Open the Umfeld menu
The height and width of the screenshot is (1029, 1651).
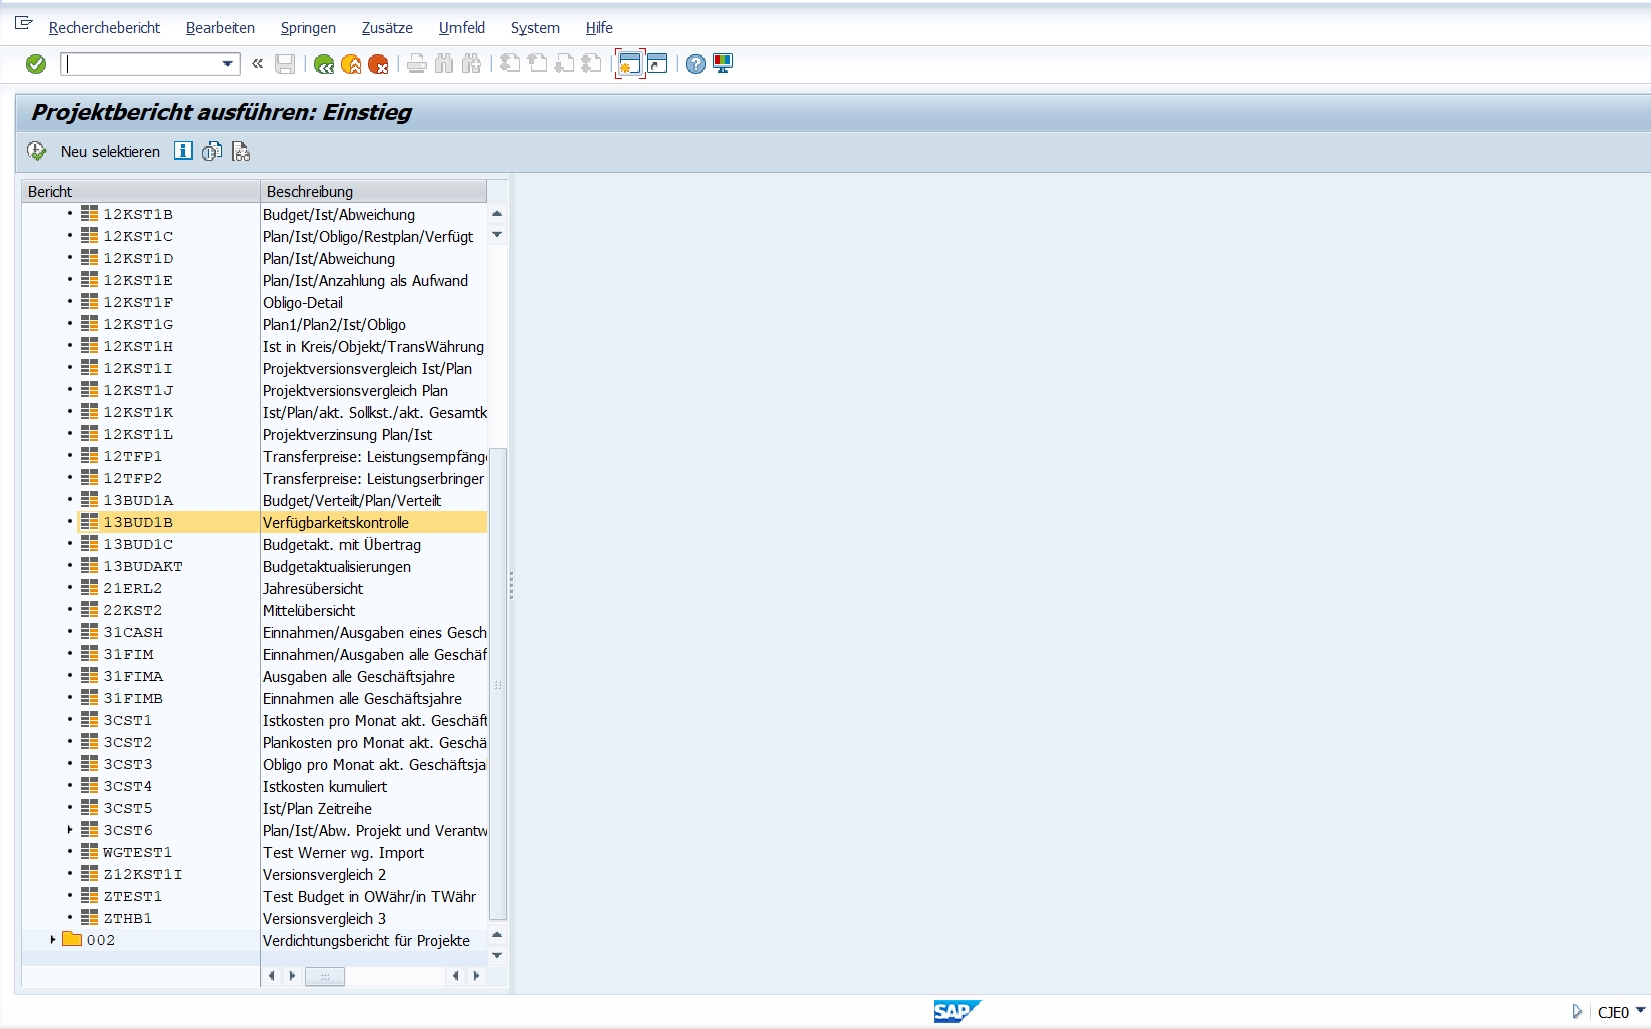tap(462, 28)
